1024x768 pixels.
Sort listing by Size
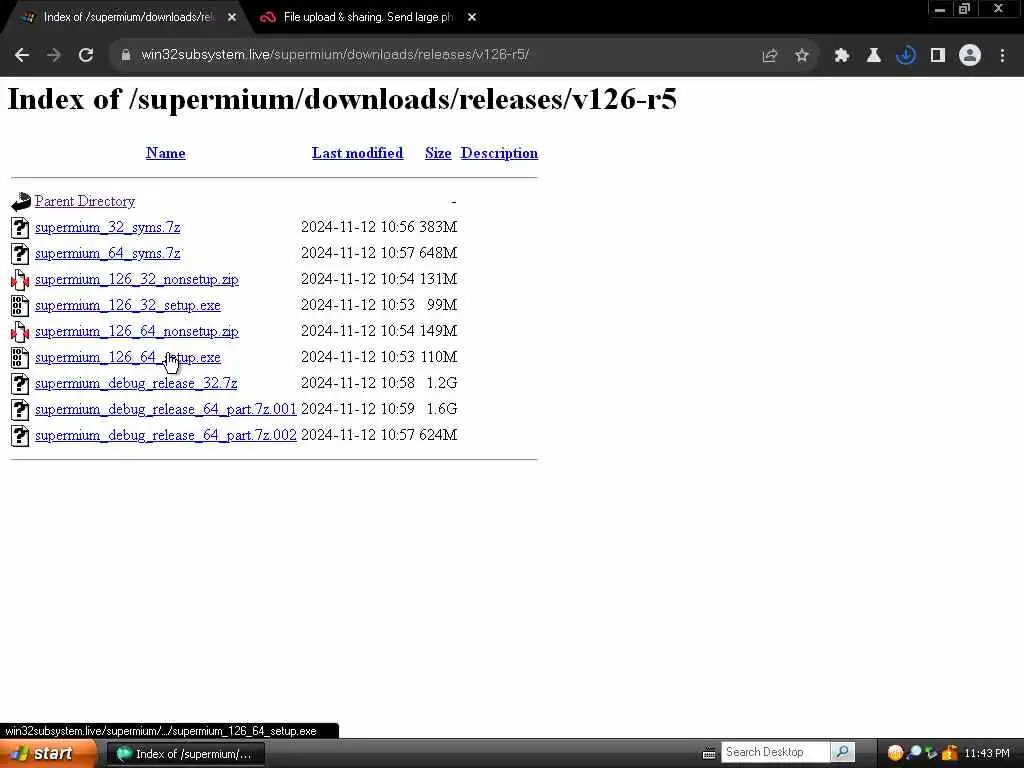[438, 153]
